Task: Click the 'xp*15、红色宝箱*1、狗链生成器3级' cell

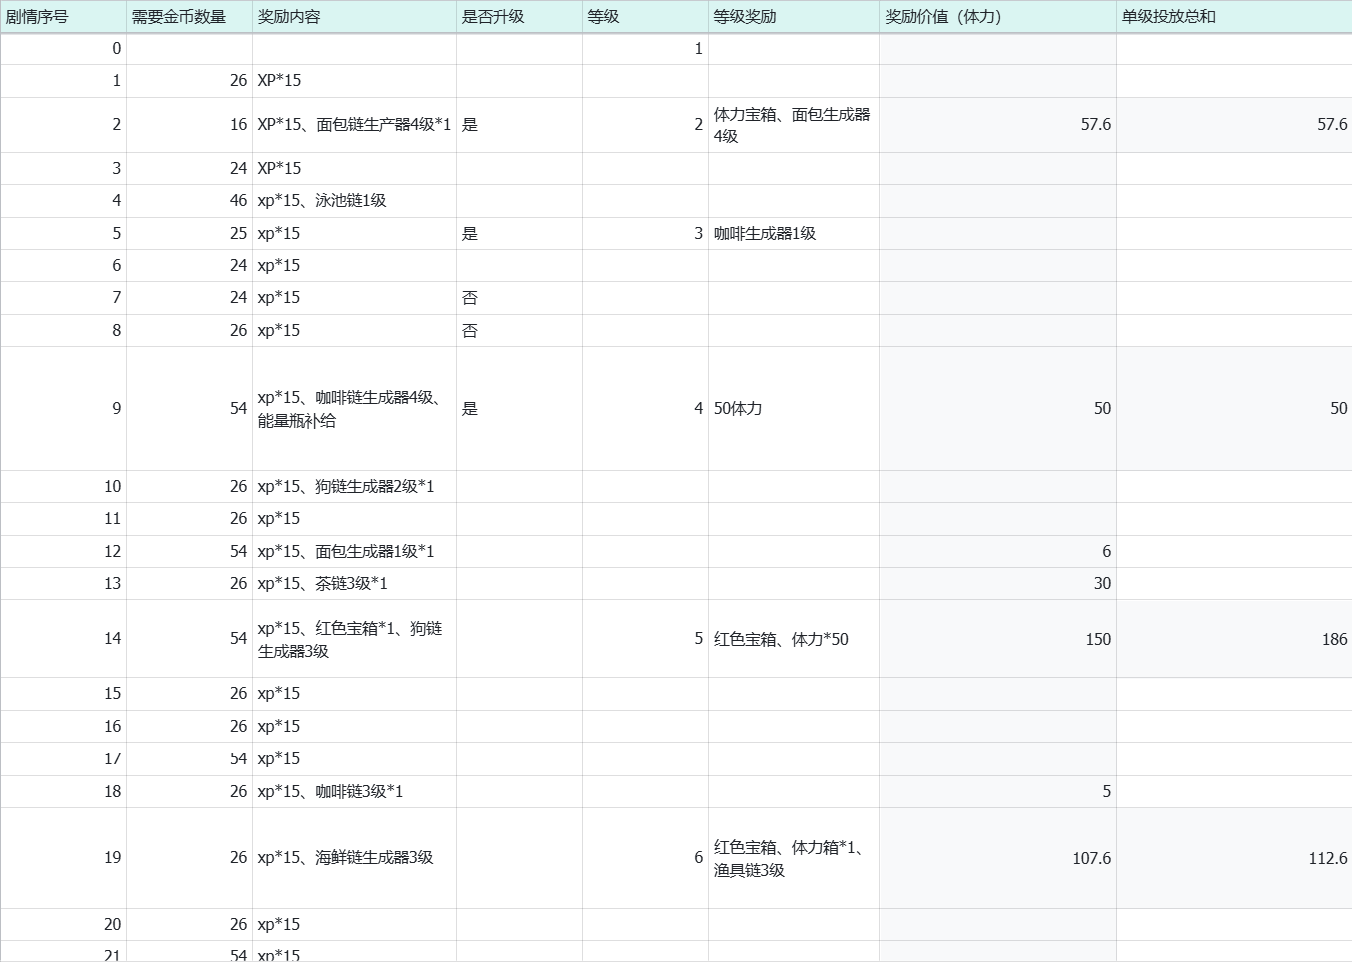Action: point(354,639)
